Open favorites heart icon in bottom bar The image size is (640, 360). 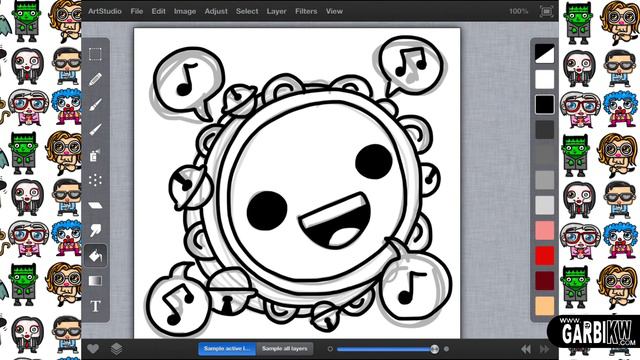pos(93,349)
